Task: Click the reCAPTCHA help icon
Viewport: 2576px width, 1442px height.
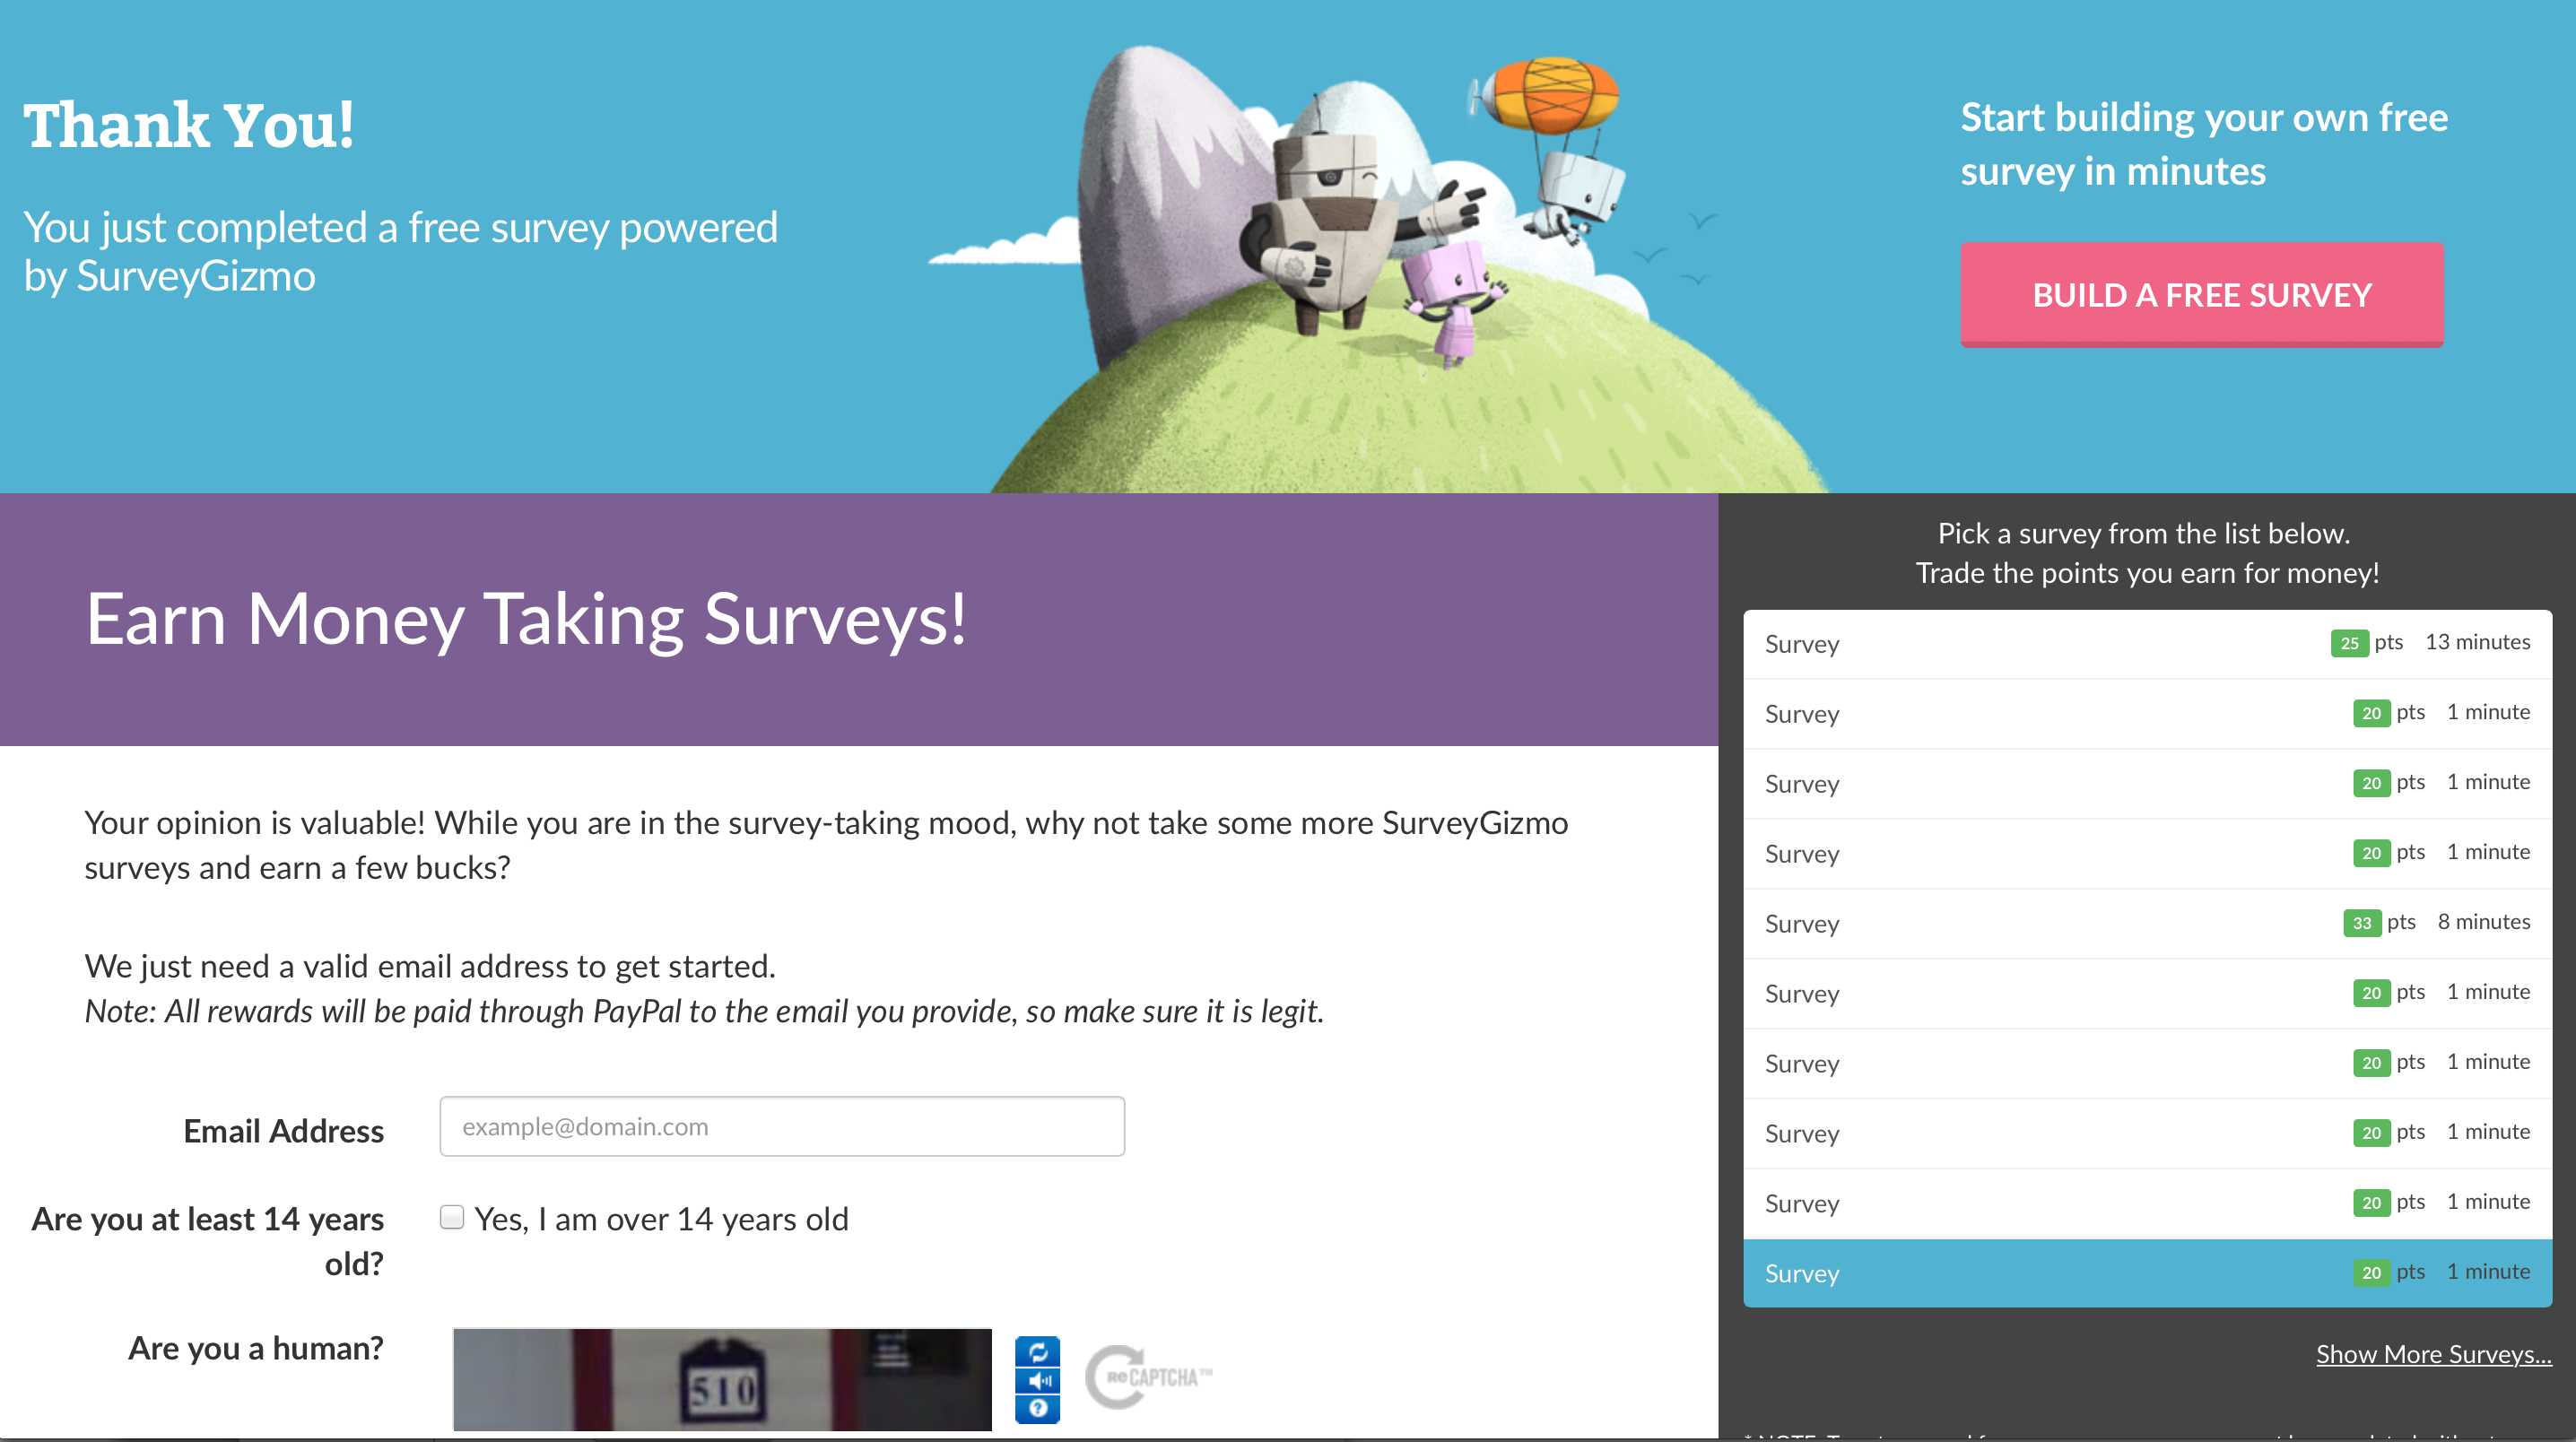Action: (x=1037, y=1408)
